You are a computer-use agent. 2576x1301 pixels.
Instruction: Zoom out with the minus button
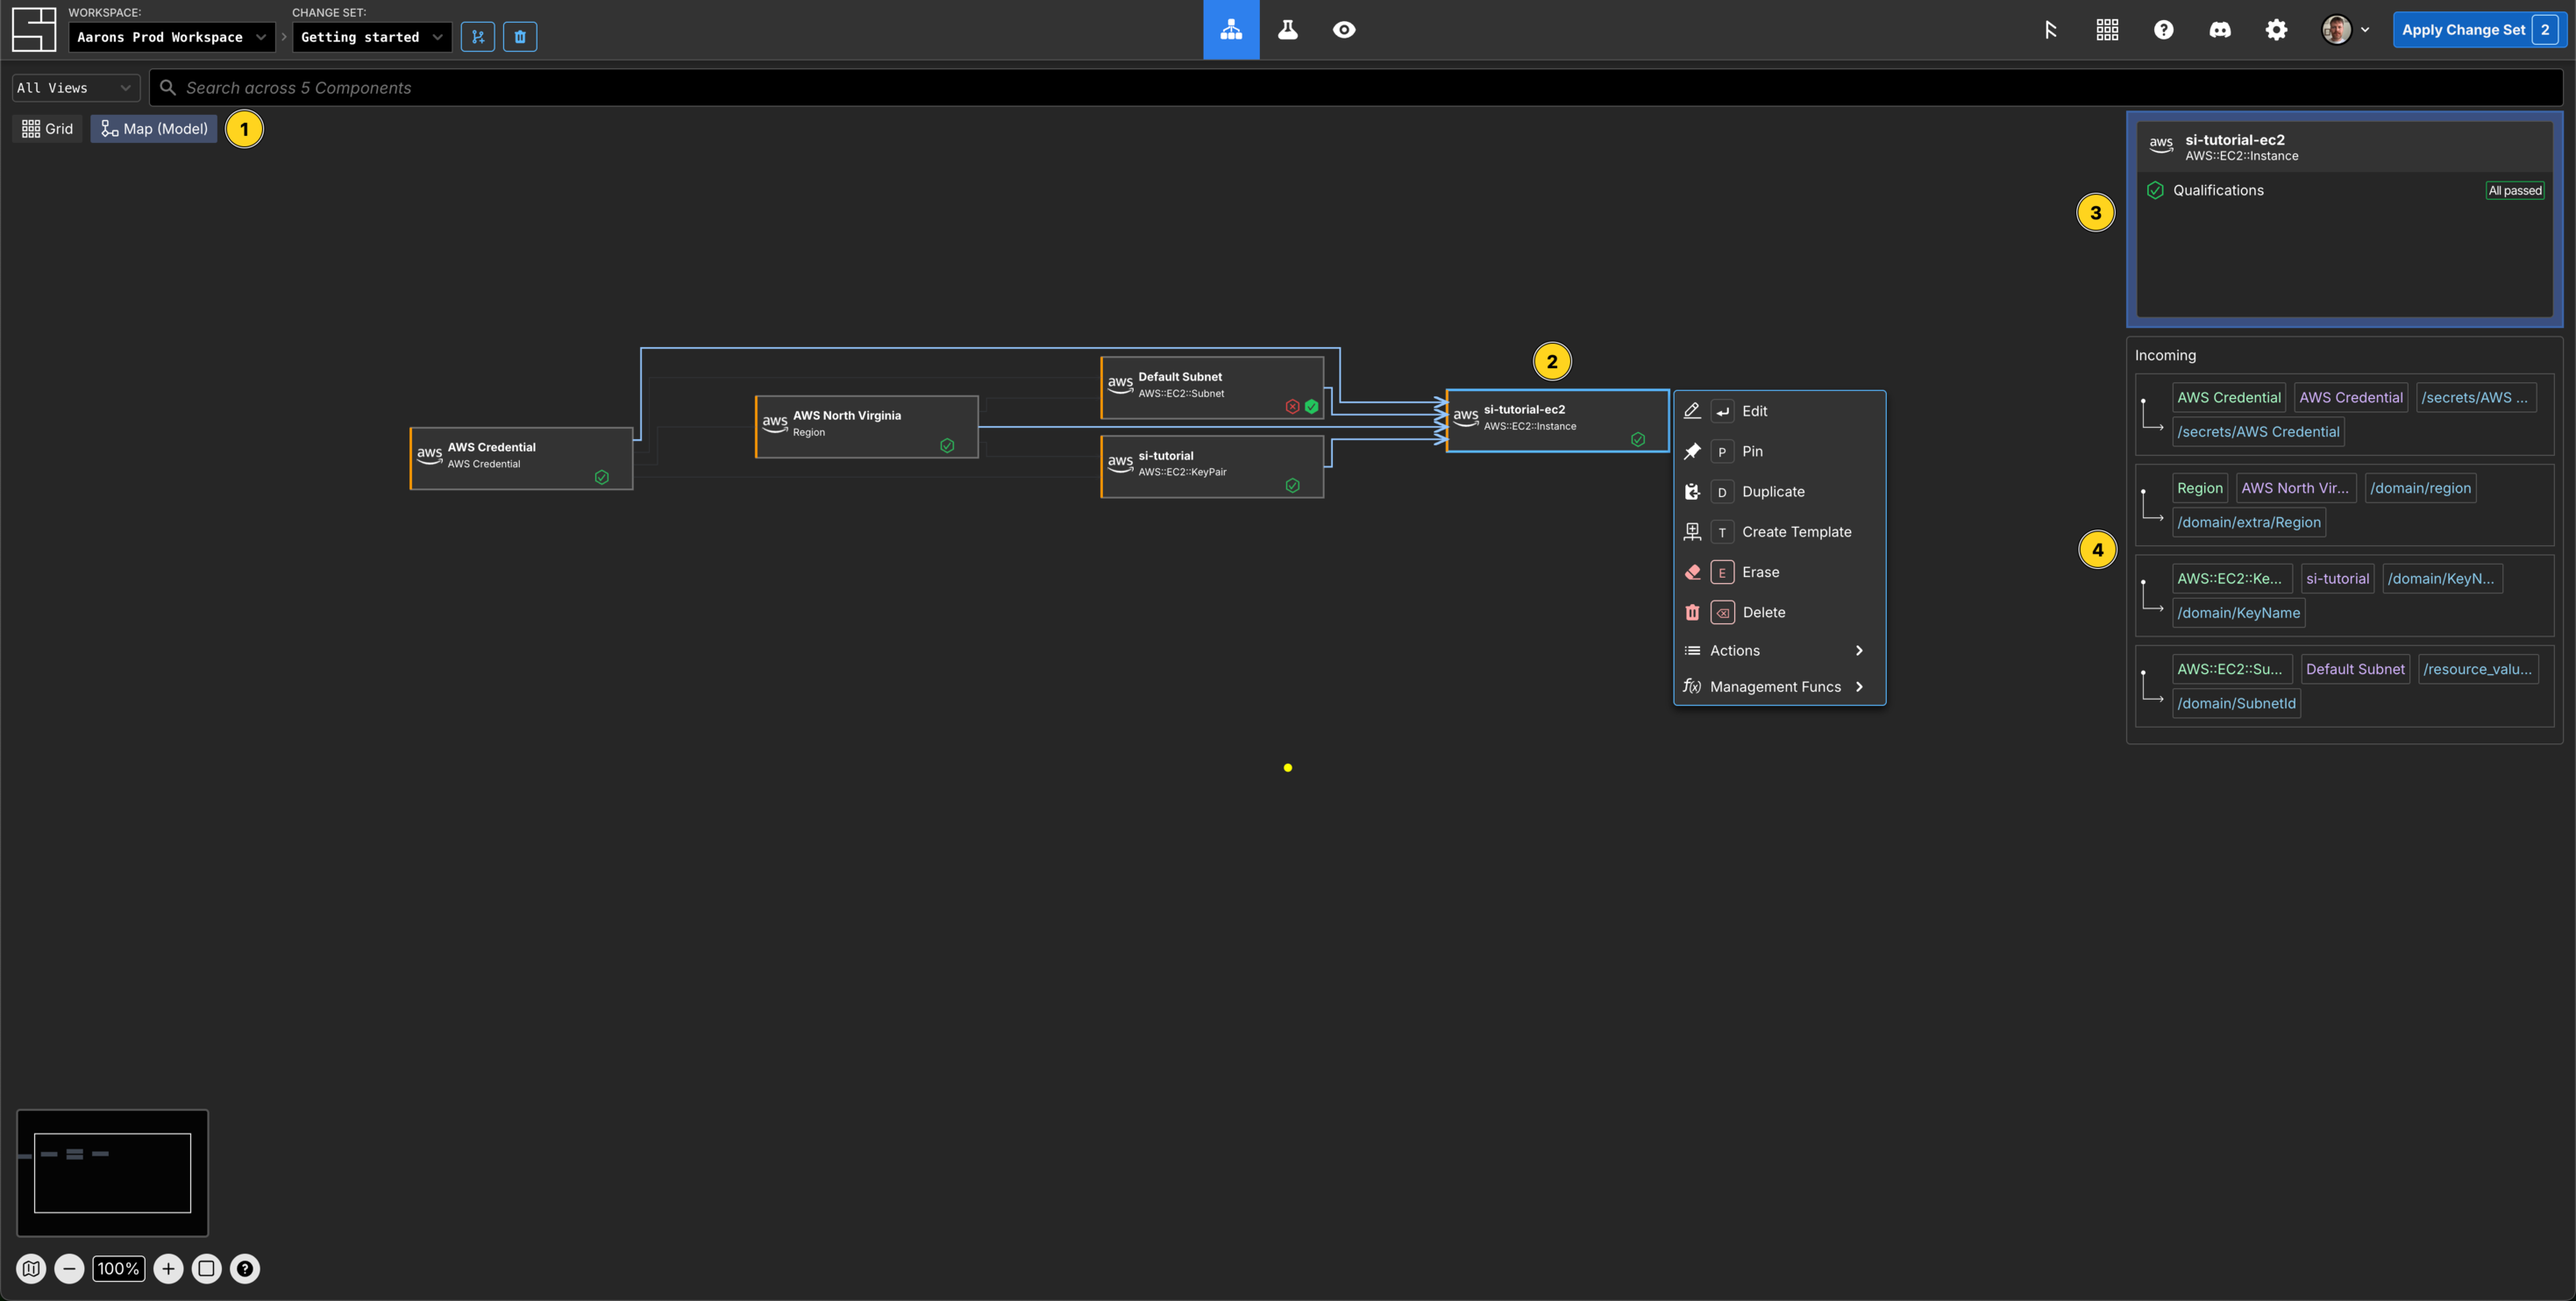pos(69,1269)
